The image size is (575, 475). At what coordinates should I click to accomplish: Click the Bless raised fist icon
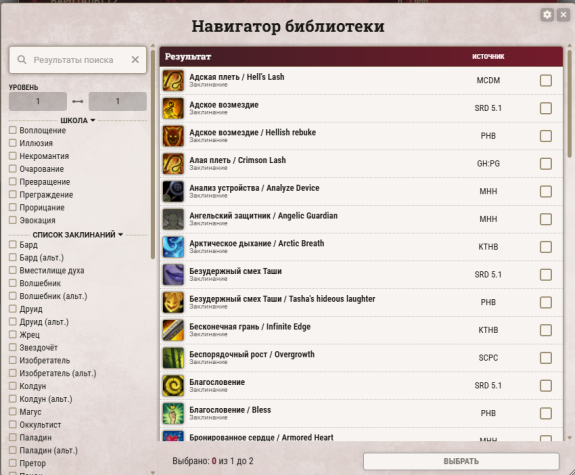[x=173, y=413]
